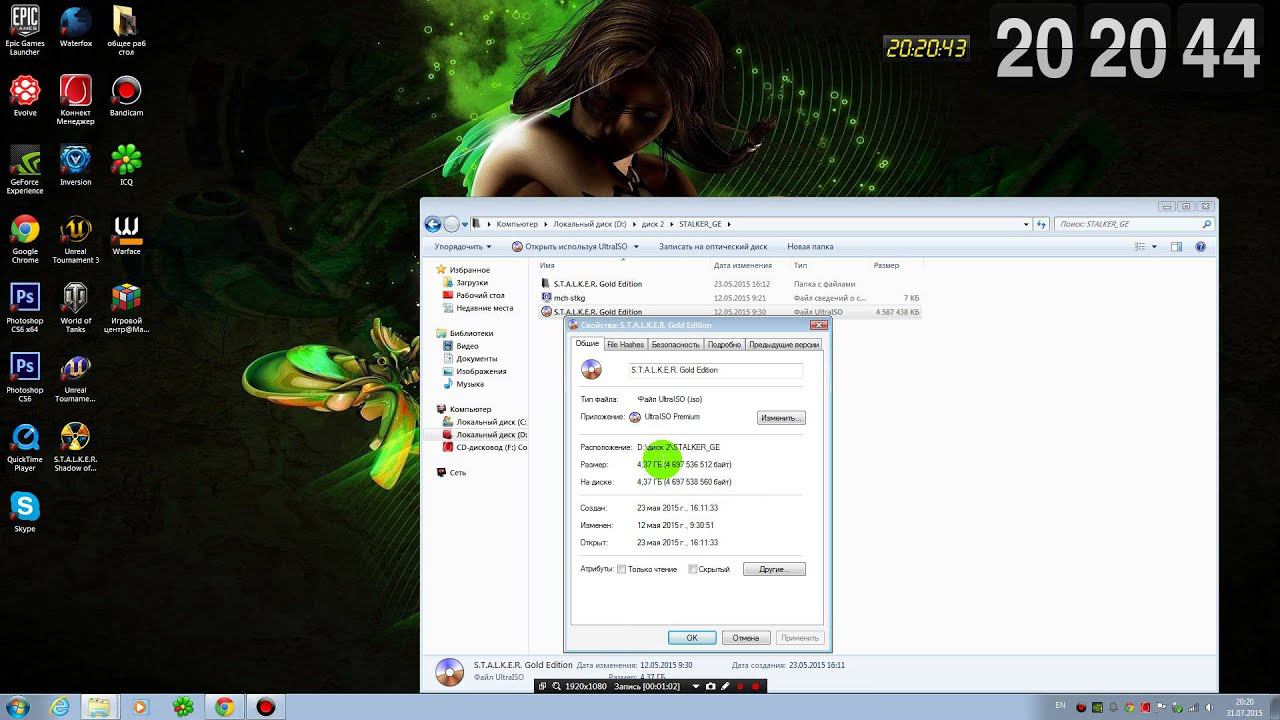
Task: Select the GeForce Experience desktop icon
Action: click(x=25, y=170)
